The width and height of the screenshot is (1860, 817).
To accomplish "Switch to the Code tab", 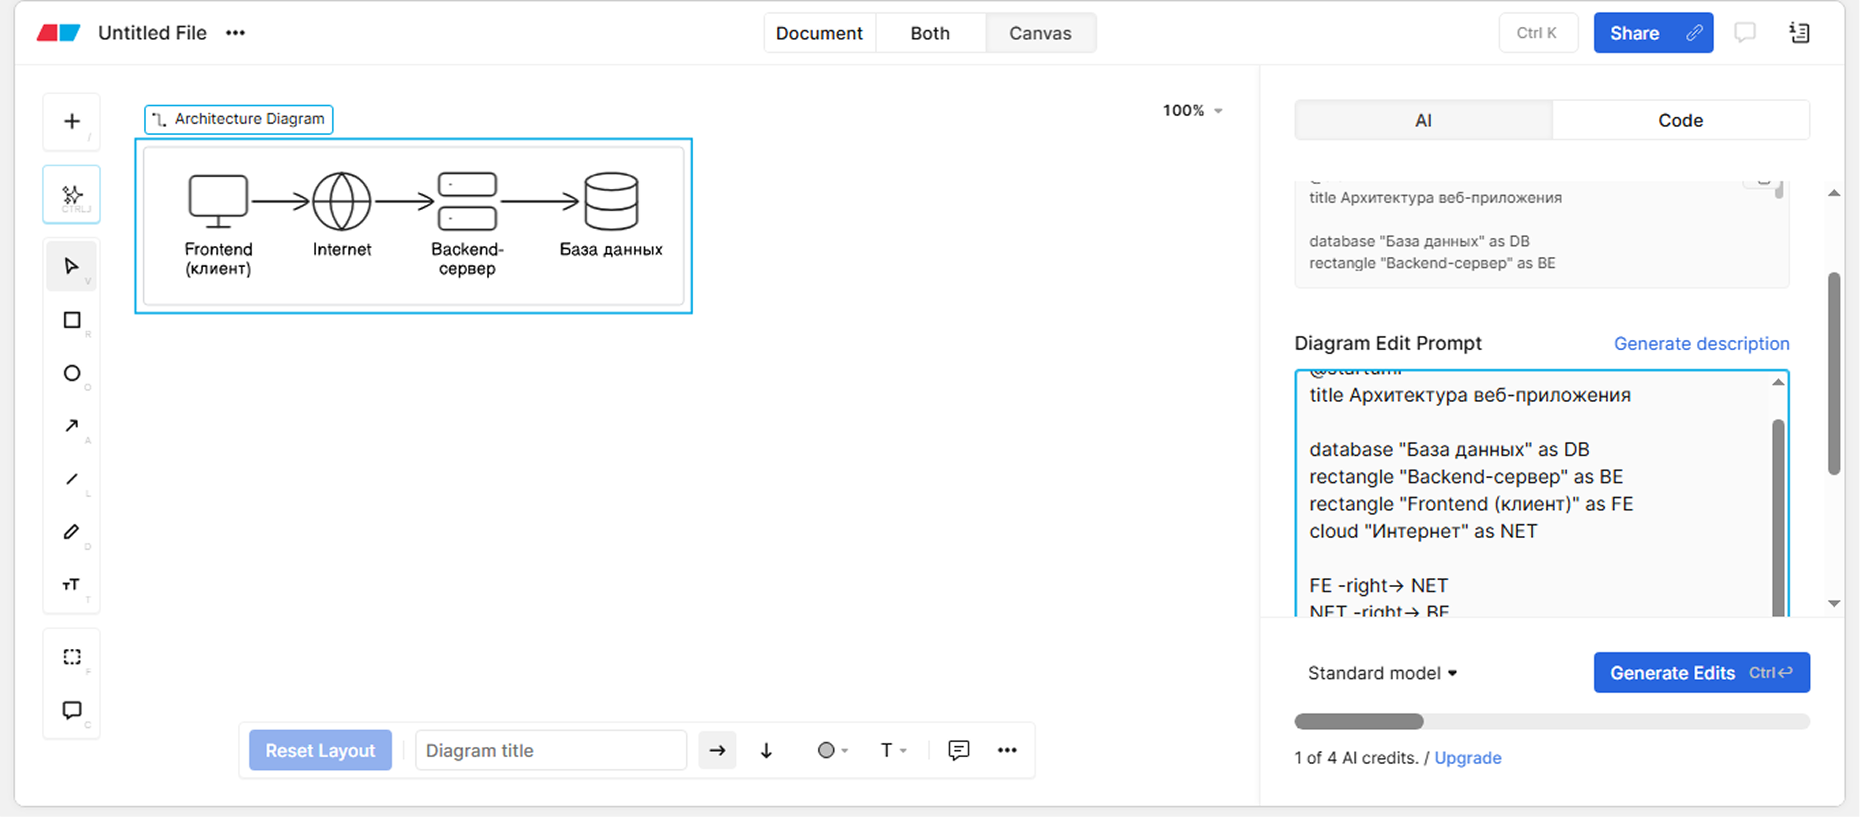I will point(1680,120).
